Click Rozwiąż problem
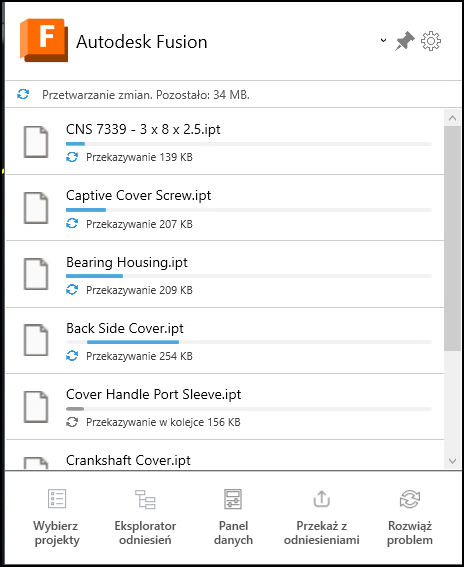The image size is (464, 567). click(x=410, y=517)
